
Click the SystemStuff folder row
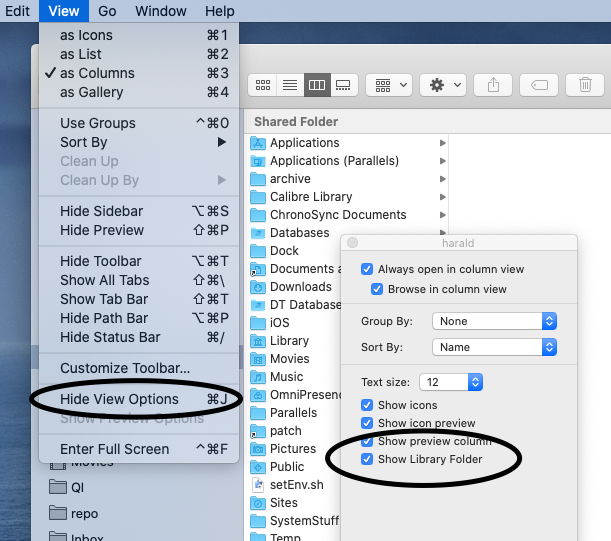(293, 521)
